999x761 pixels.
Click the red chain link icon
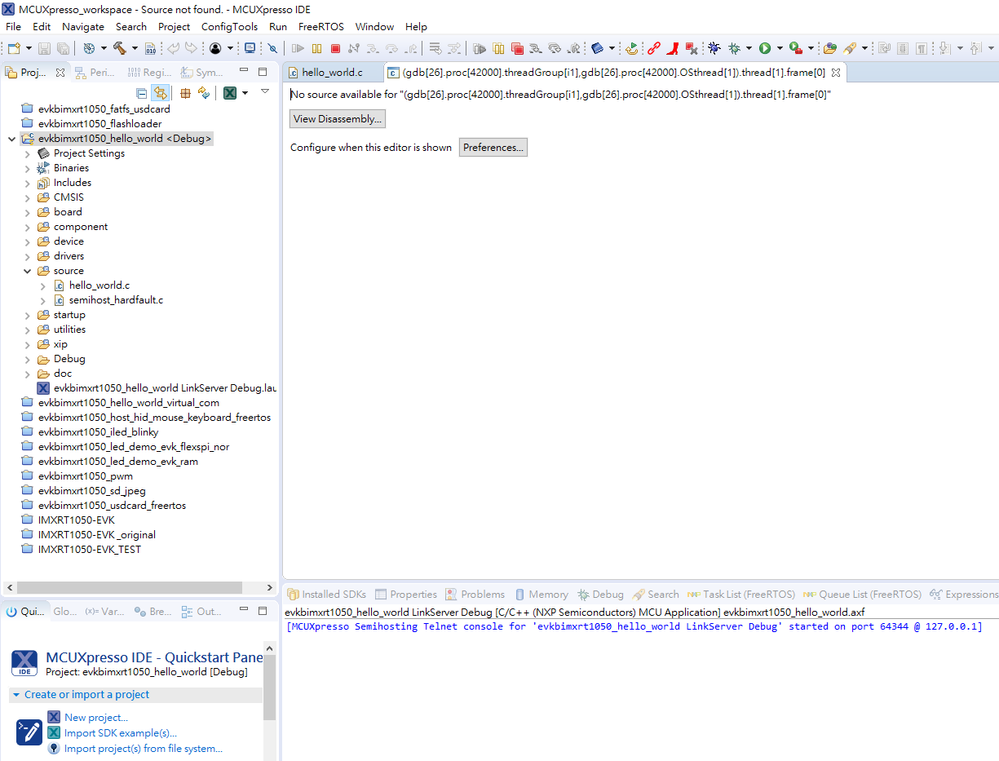click(x=654, y=48)
